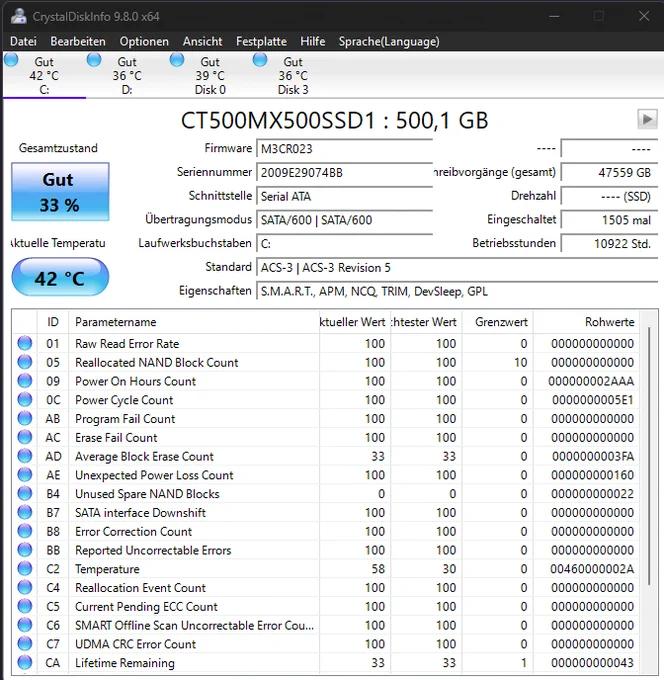The height and width of the screenshot is (680, 664).
Task: Click the Firmware field M3CR023
Action: coord(344,149)
